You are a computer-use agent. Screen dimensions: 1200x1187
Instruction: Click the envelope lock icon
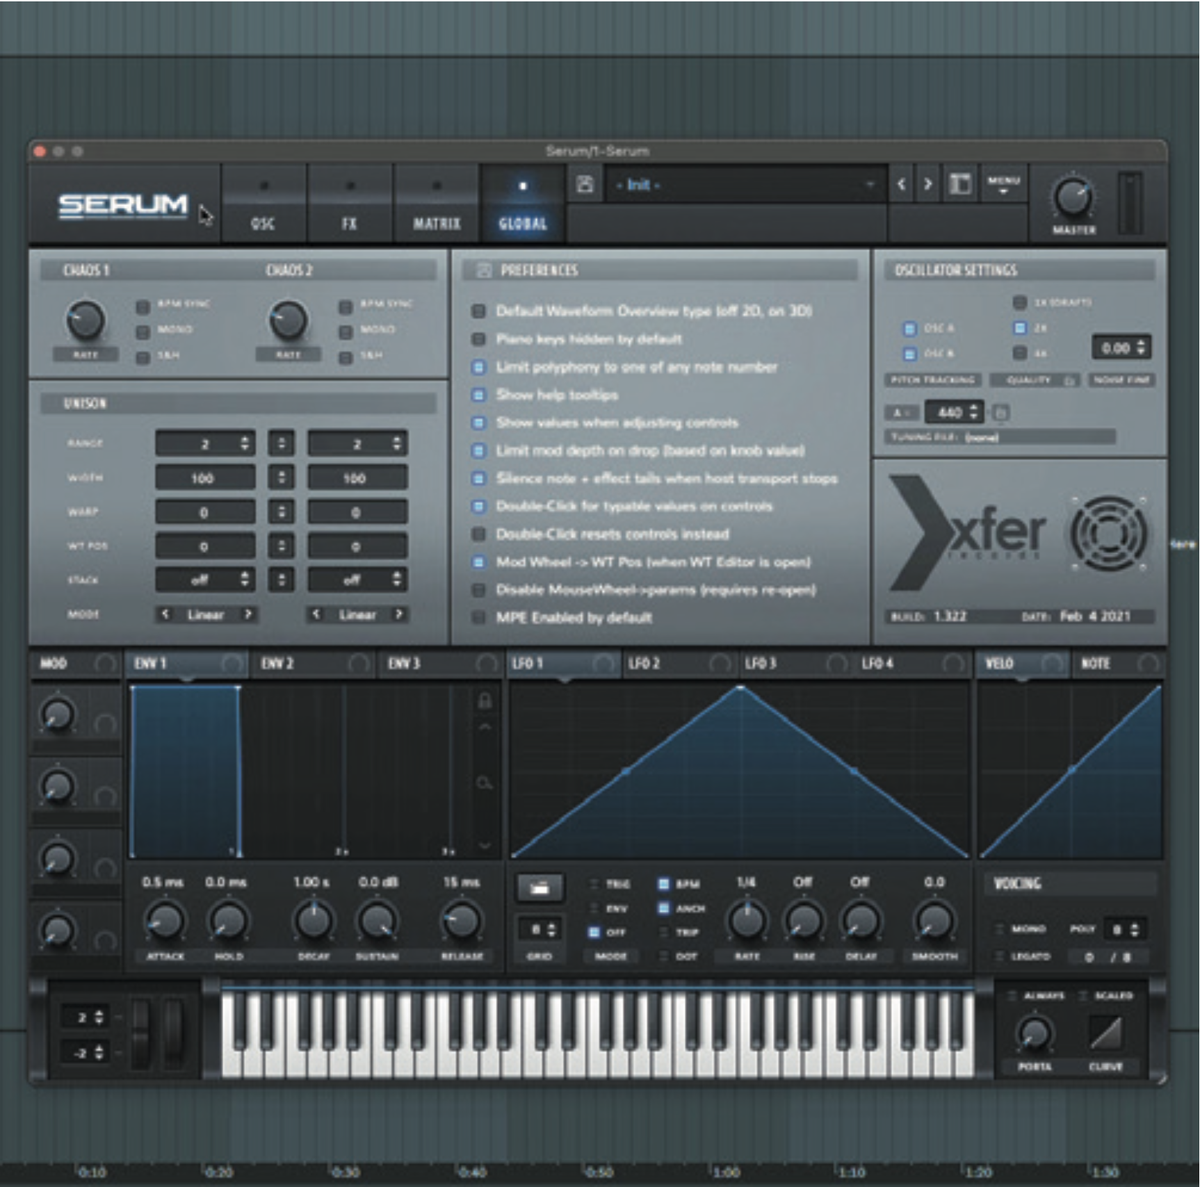click(x=484, y=699)
